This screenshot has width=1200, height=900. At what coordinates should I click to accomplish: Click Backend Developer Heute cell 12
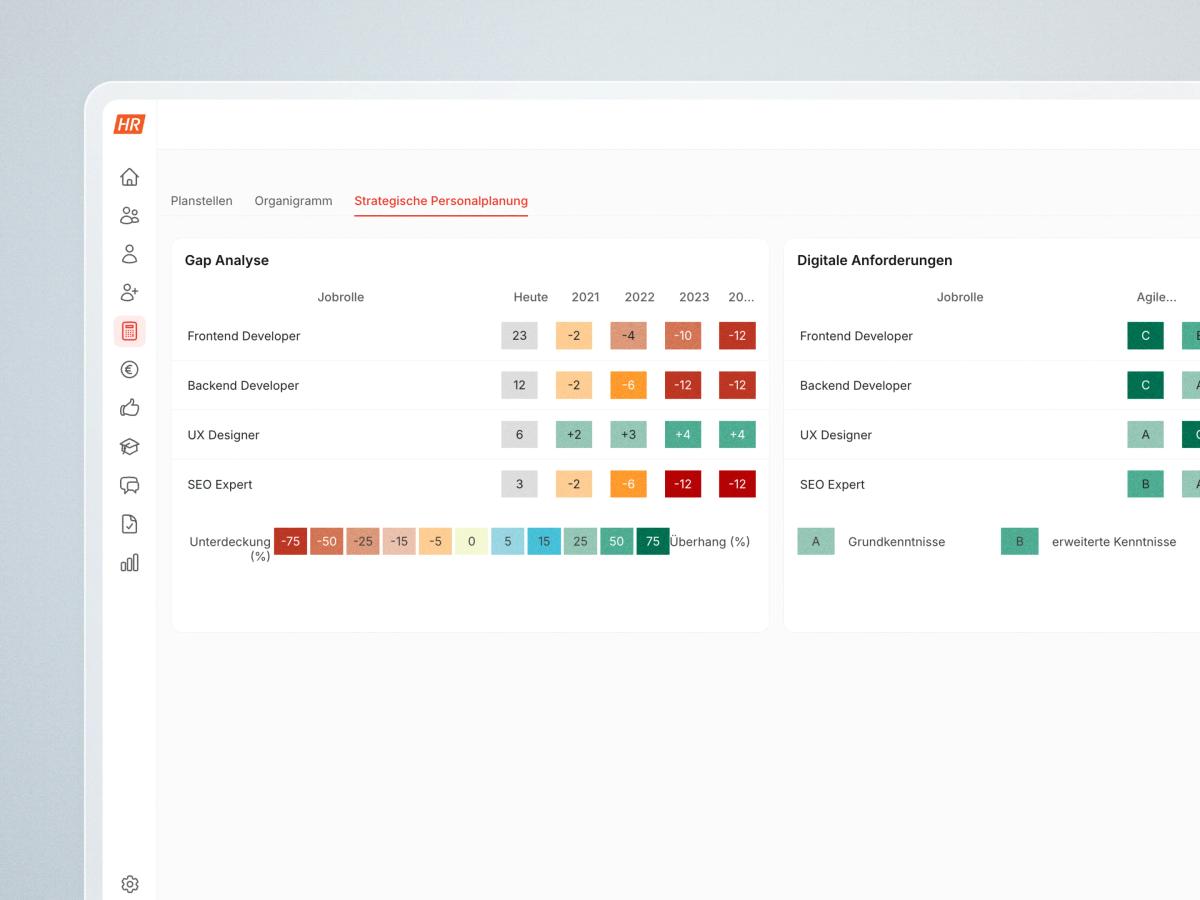(519, 385)
